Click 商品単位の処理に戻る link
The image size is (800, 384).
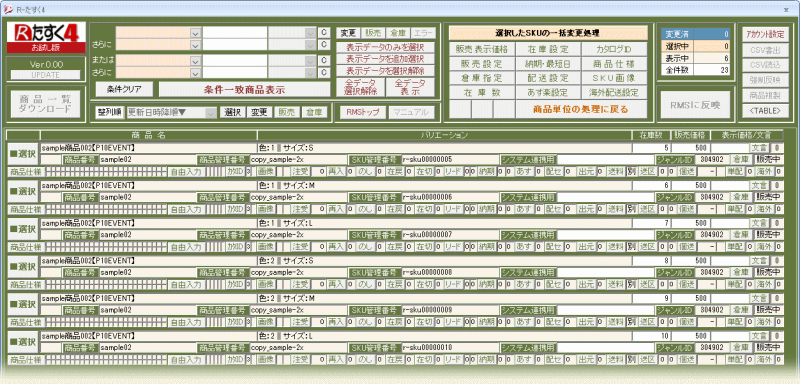click(x=581, y=109)
